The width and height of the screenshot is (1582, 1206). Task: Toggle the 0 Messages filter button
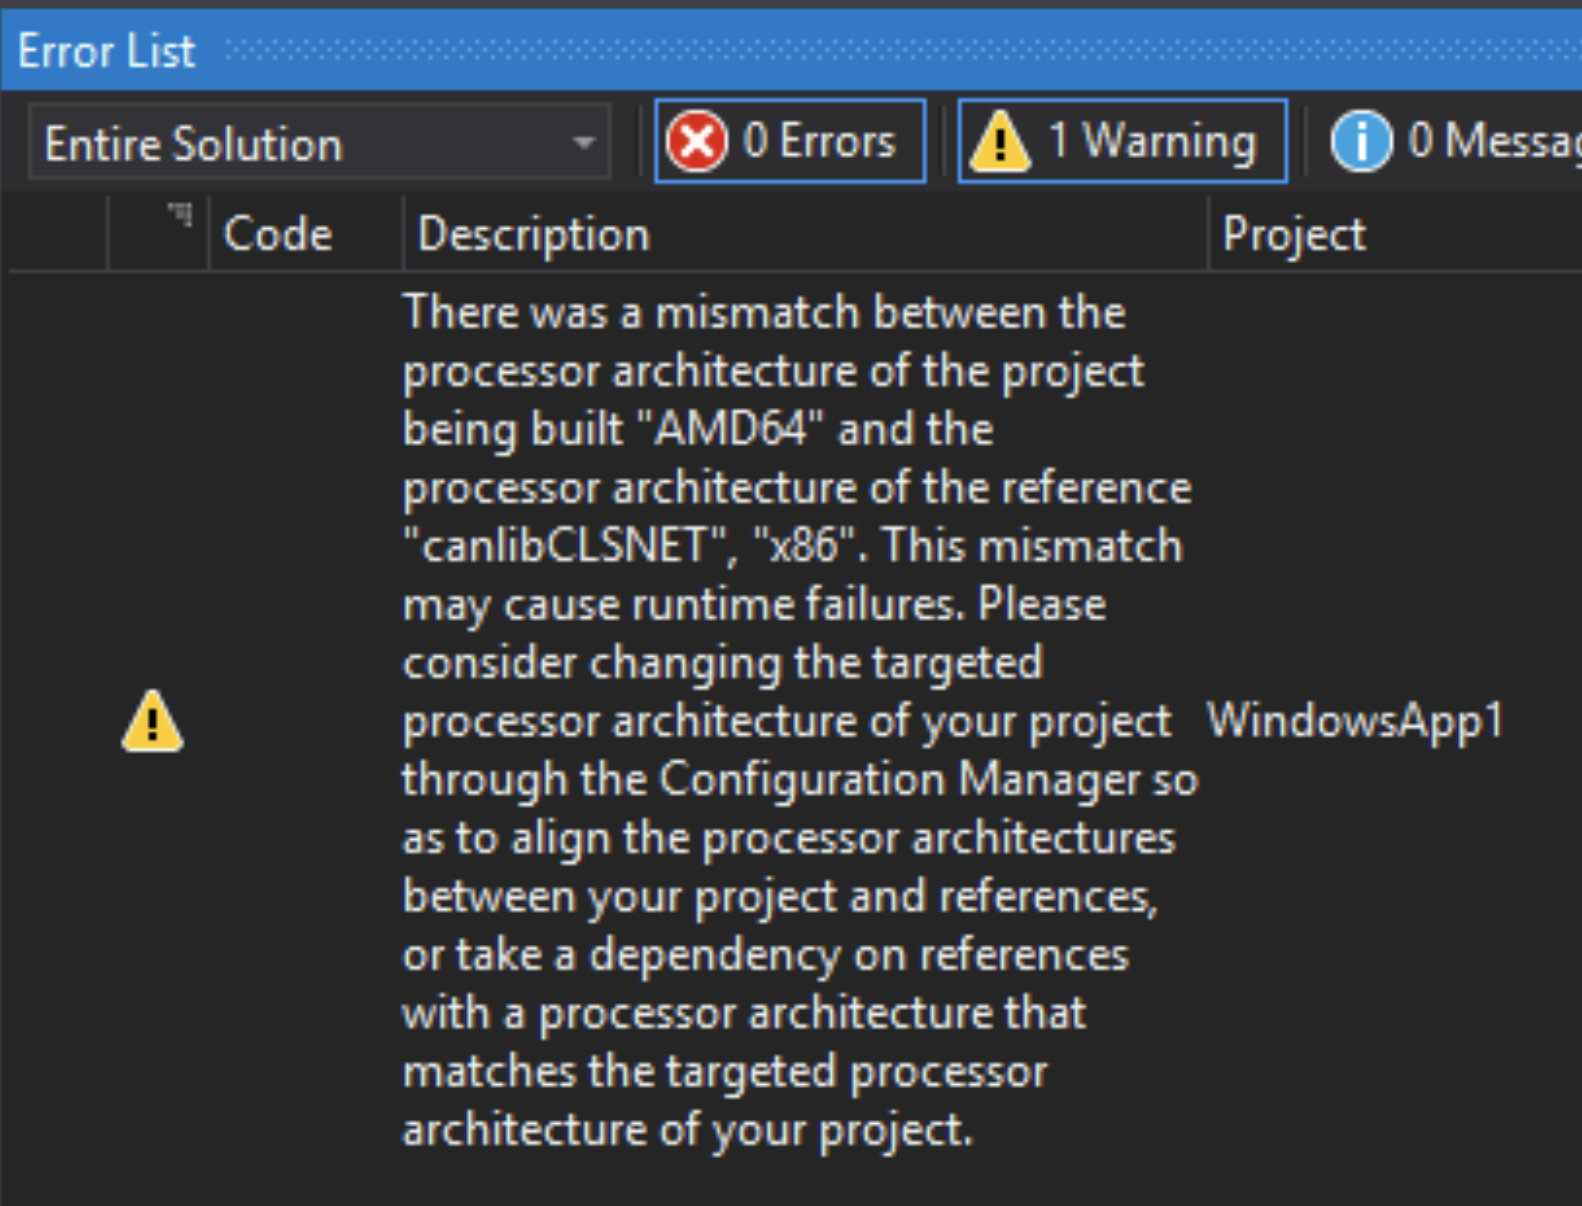click(x=1455, y=141)
